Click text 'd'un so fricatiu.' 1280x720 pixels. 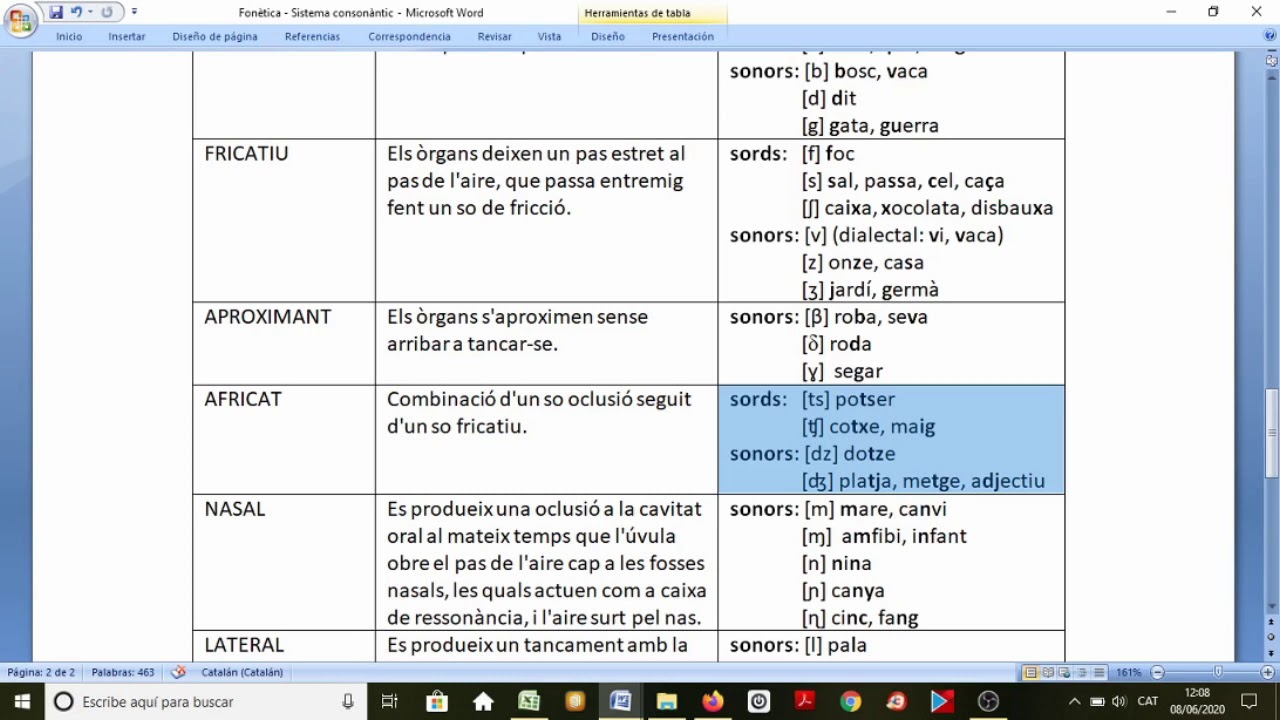[x=457, y=426]
